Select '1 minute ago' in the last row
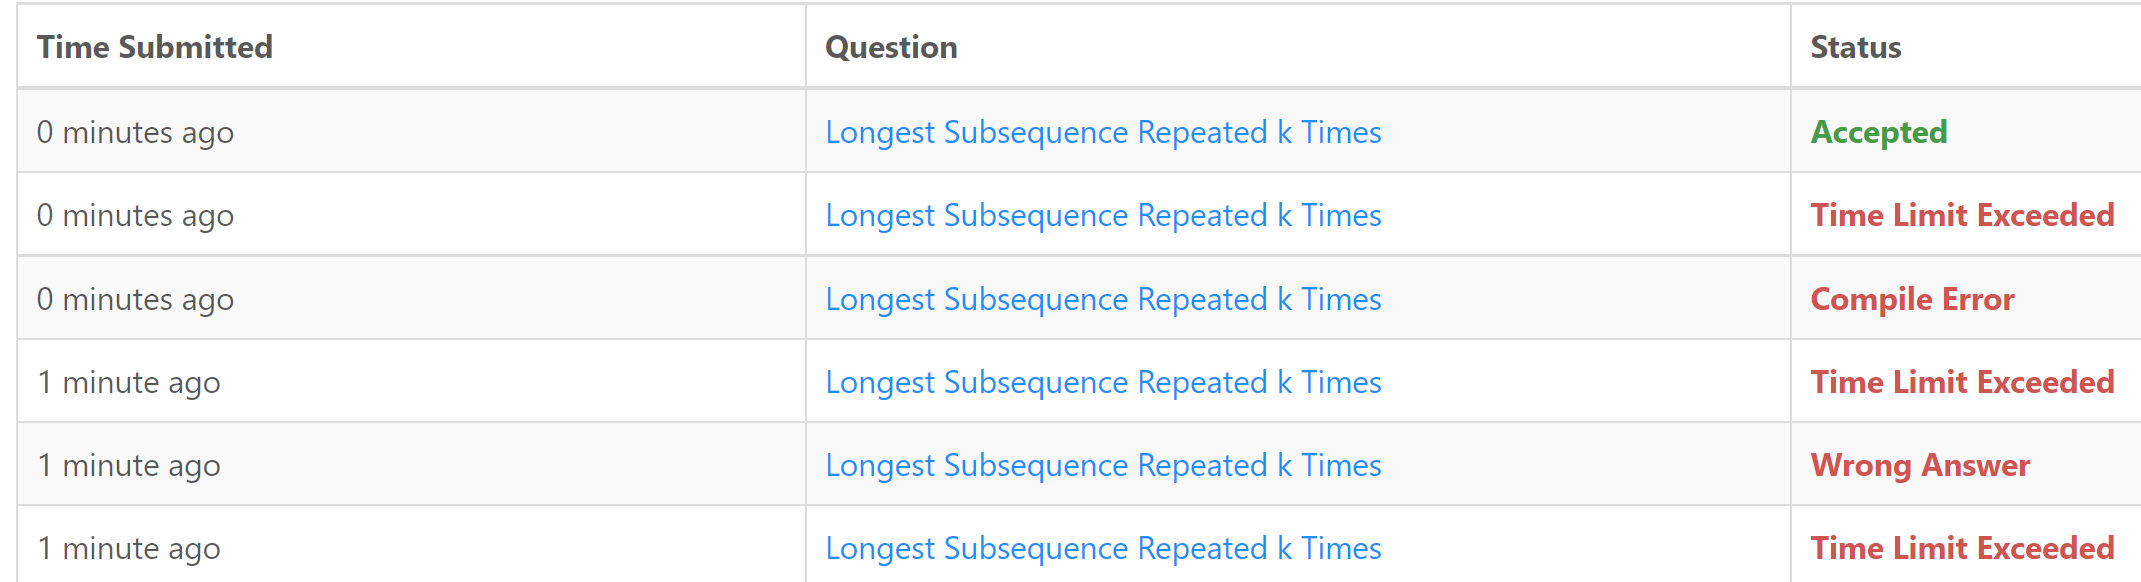This screenshot has height=582, width=2141. click(x=129, y=548)
